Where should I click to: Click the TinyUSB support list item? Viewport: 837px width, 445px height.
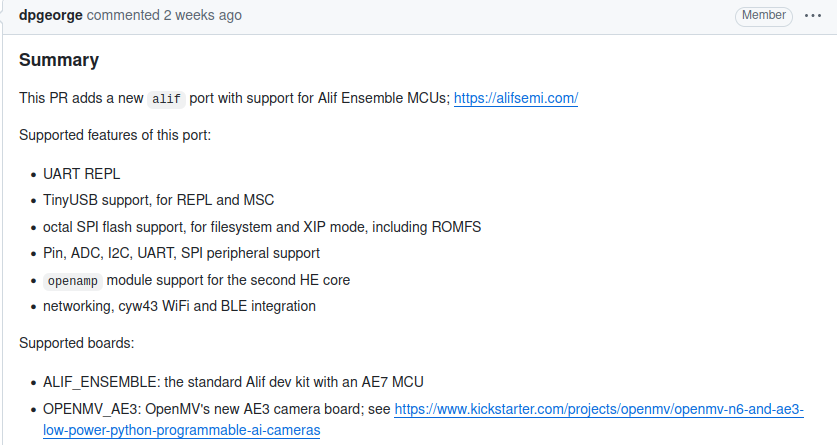coord(158,200)
